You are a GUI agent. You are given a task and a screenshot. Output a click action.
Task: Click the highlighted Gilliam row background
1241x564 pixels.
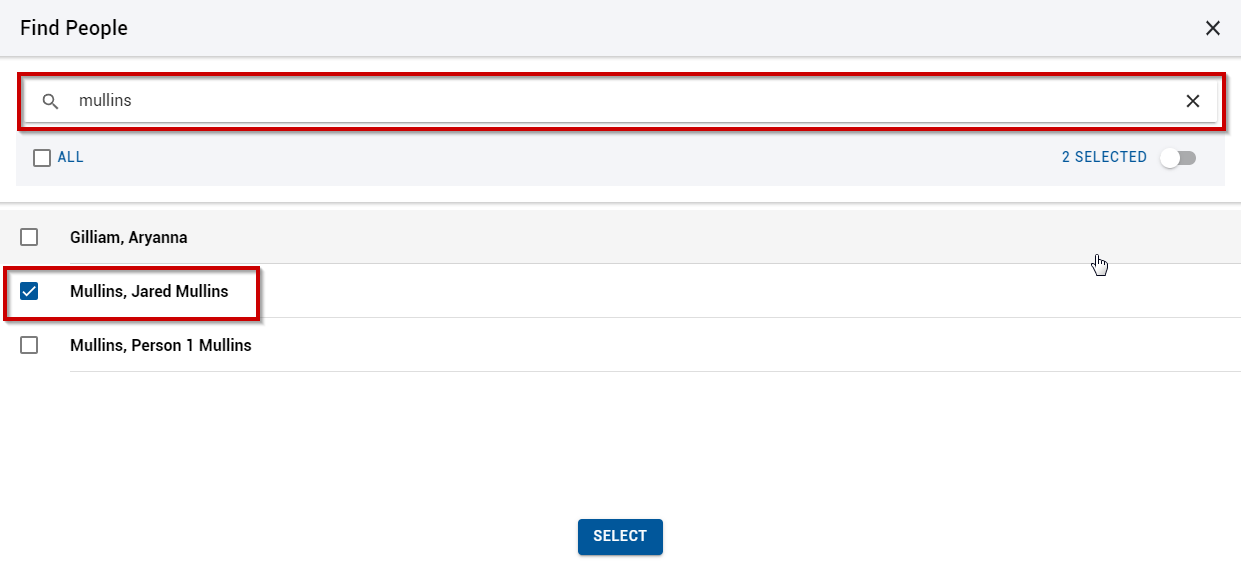(700, 237)
